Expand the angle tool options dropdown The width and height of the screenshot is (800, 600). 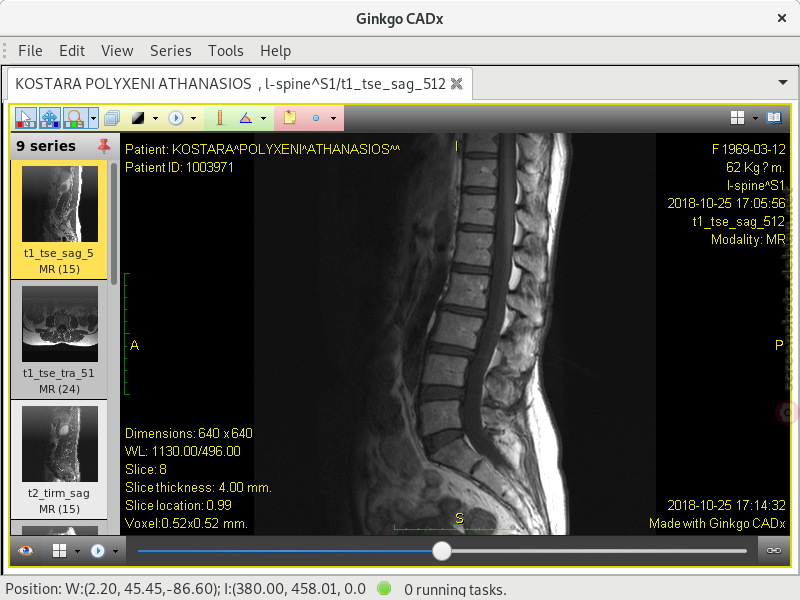[263, 118]
